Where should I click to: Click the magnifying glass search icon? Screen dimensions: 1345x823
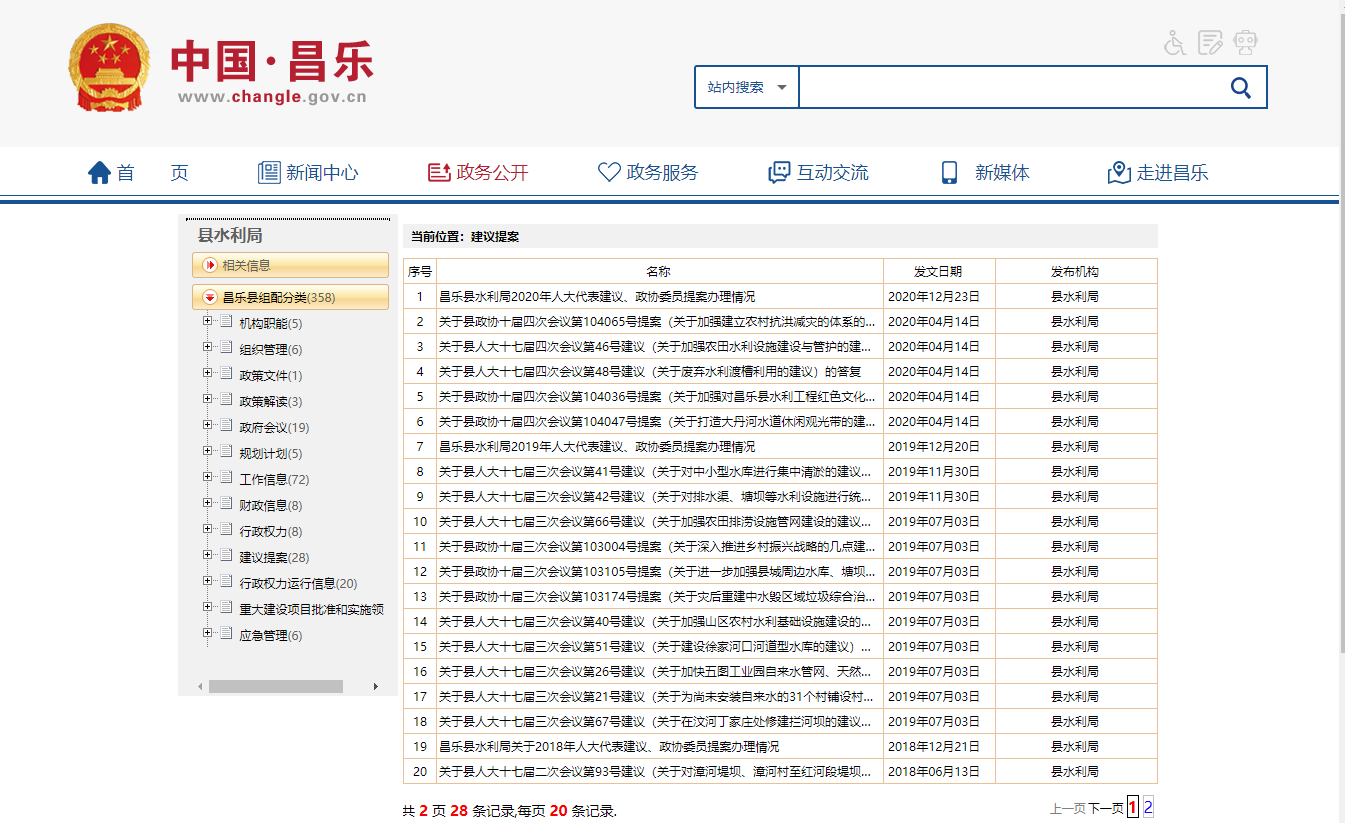click(x=1240, y=88)
